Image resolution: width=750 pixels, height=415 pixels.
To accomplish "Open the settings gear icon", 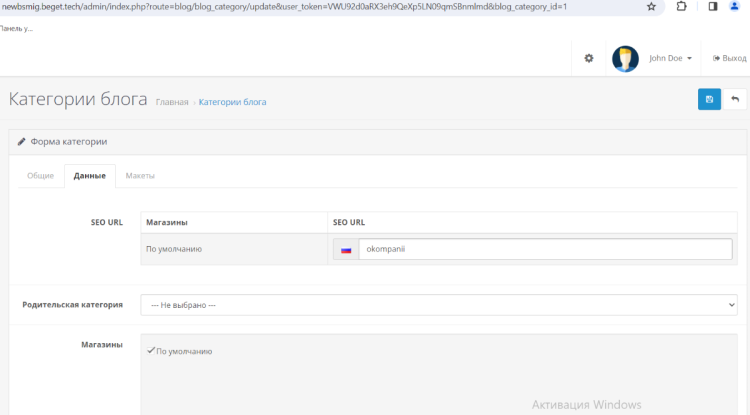I will 589,59.
